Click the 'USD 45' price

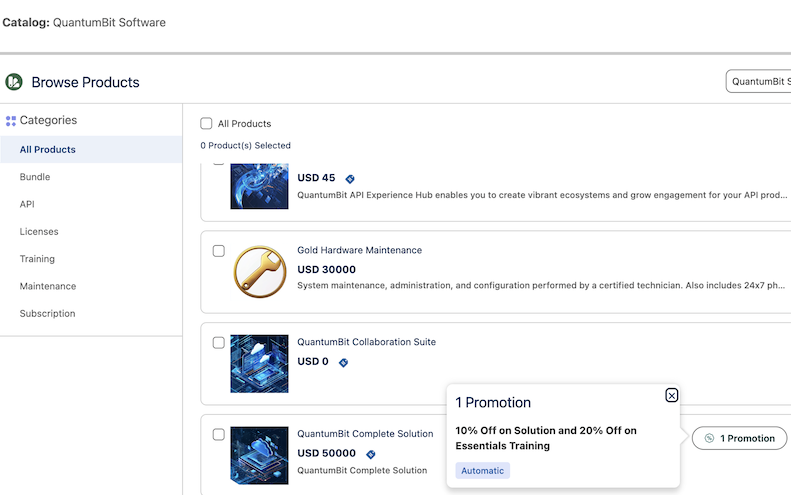[x=316, y=178]
